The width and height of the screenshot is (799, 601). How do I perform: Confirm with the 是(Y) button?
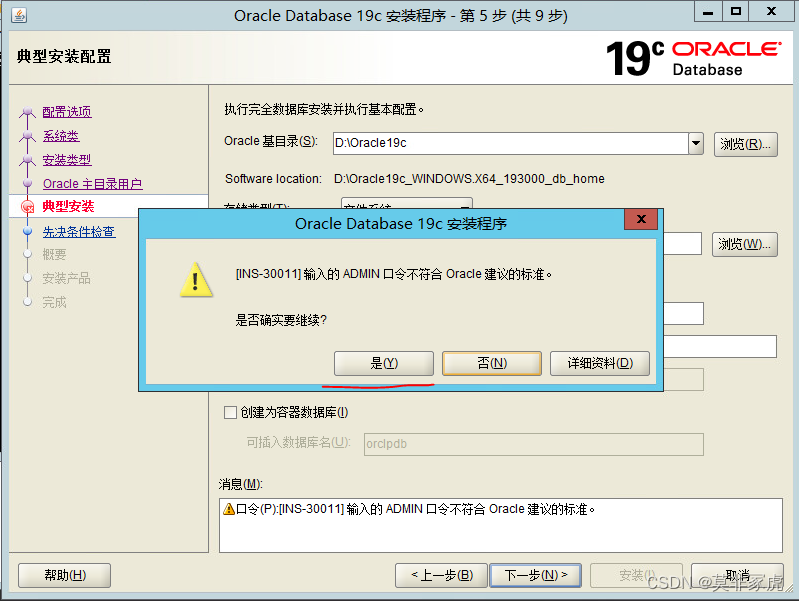tap(384, 363)
